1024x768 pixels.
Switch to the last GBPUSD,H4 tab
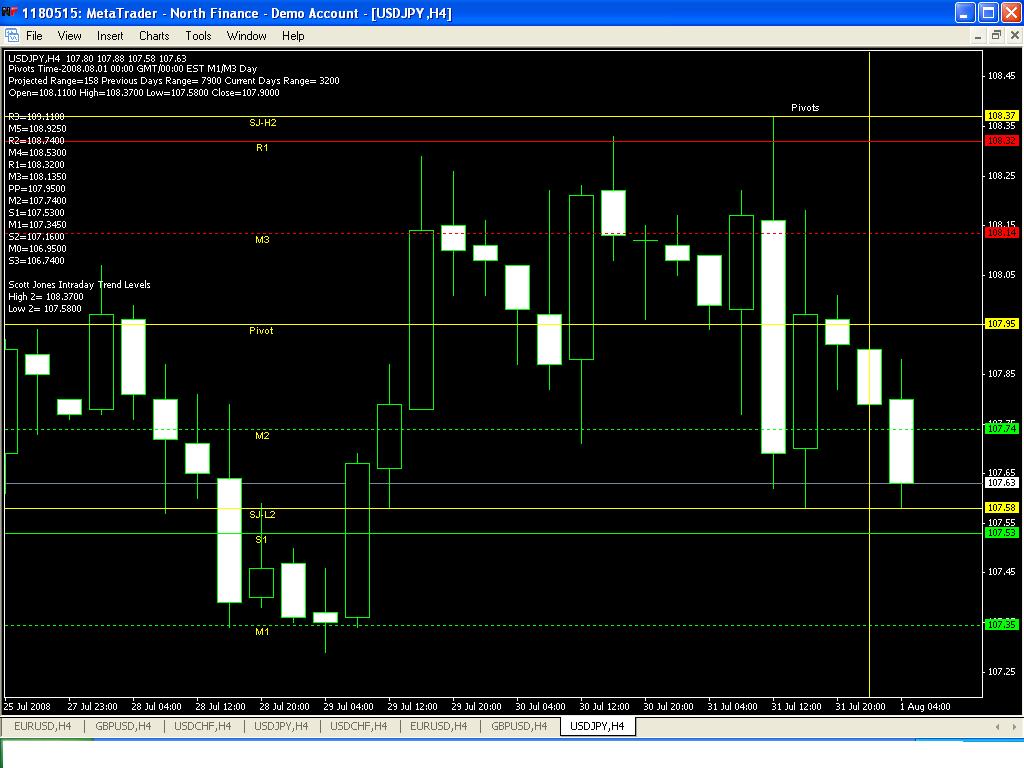click(x=519, y=726)
